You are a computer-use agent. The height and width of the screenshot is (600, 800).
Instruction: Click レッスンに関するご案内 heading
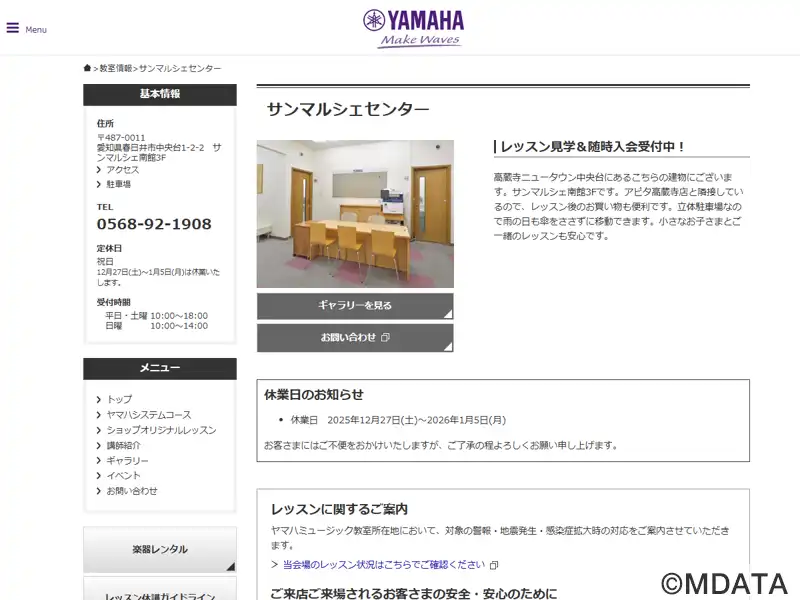(339, 509)
